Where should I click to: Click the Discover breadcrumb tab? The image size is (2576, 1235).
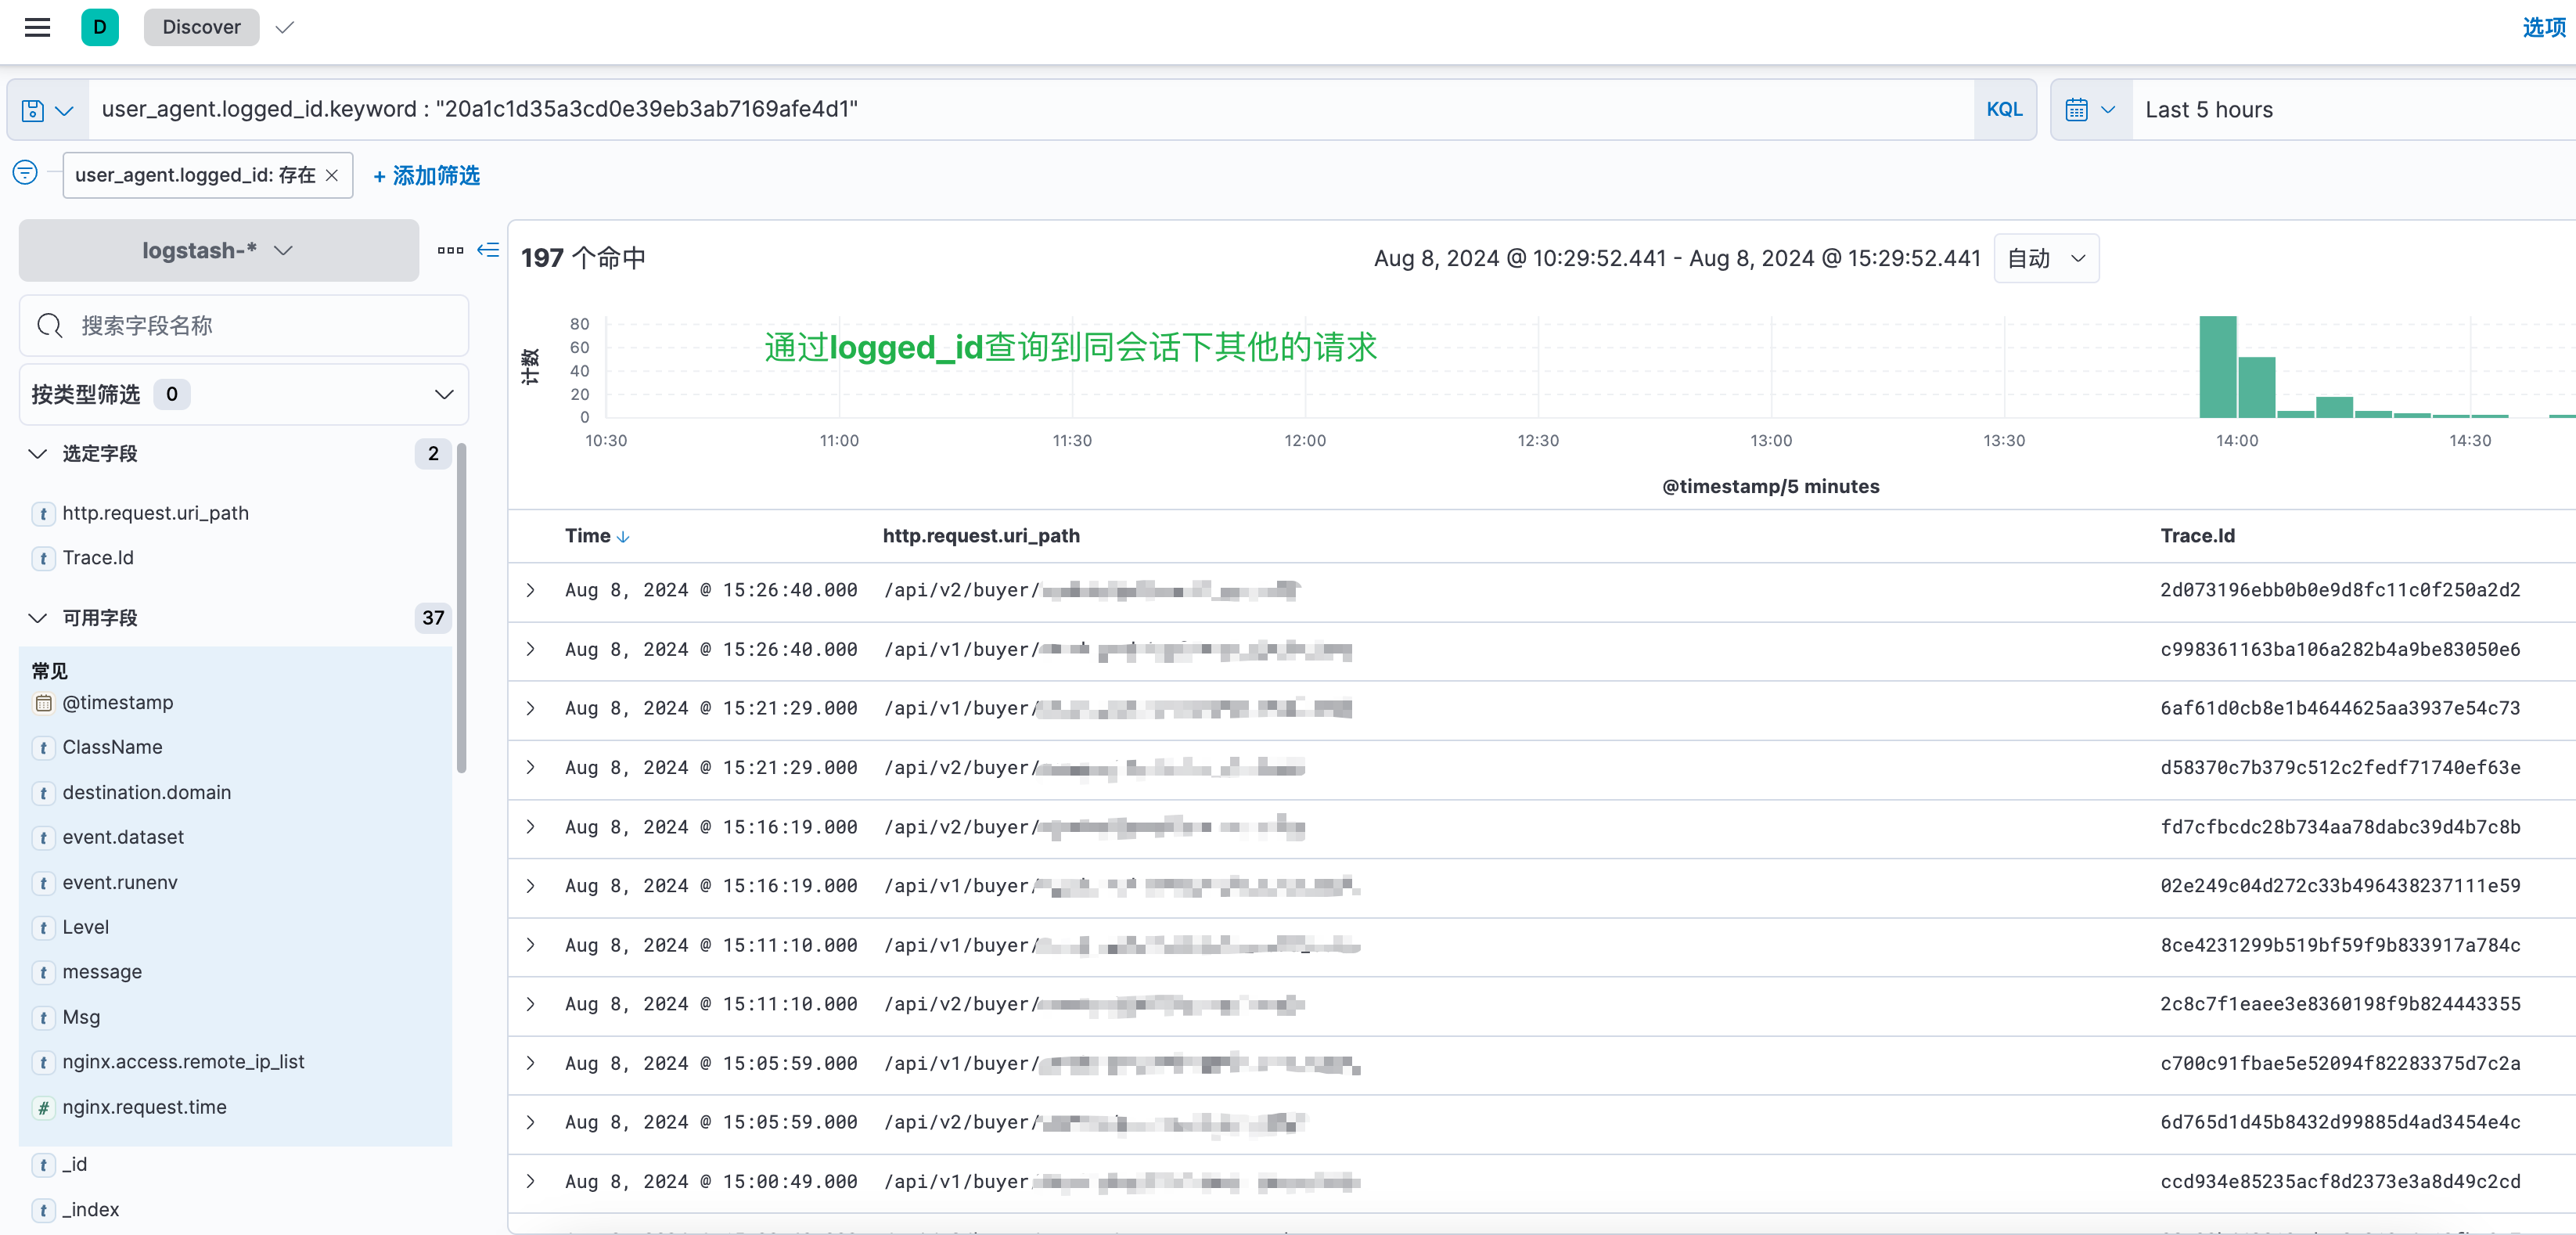pos(201,27)
